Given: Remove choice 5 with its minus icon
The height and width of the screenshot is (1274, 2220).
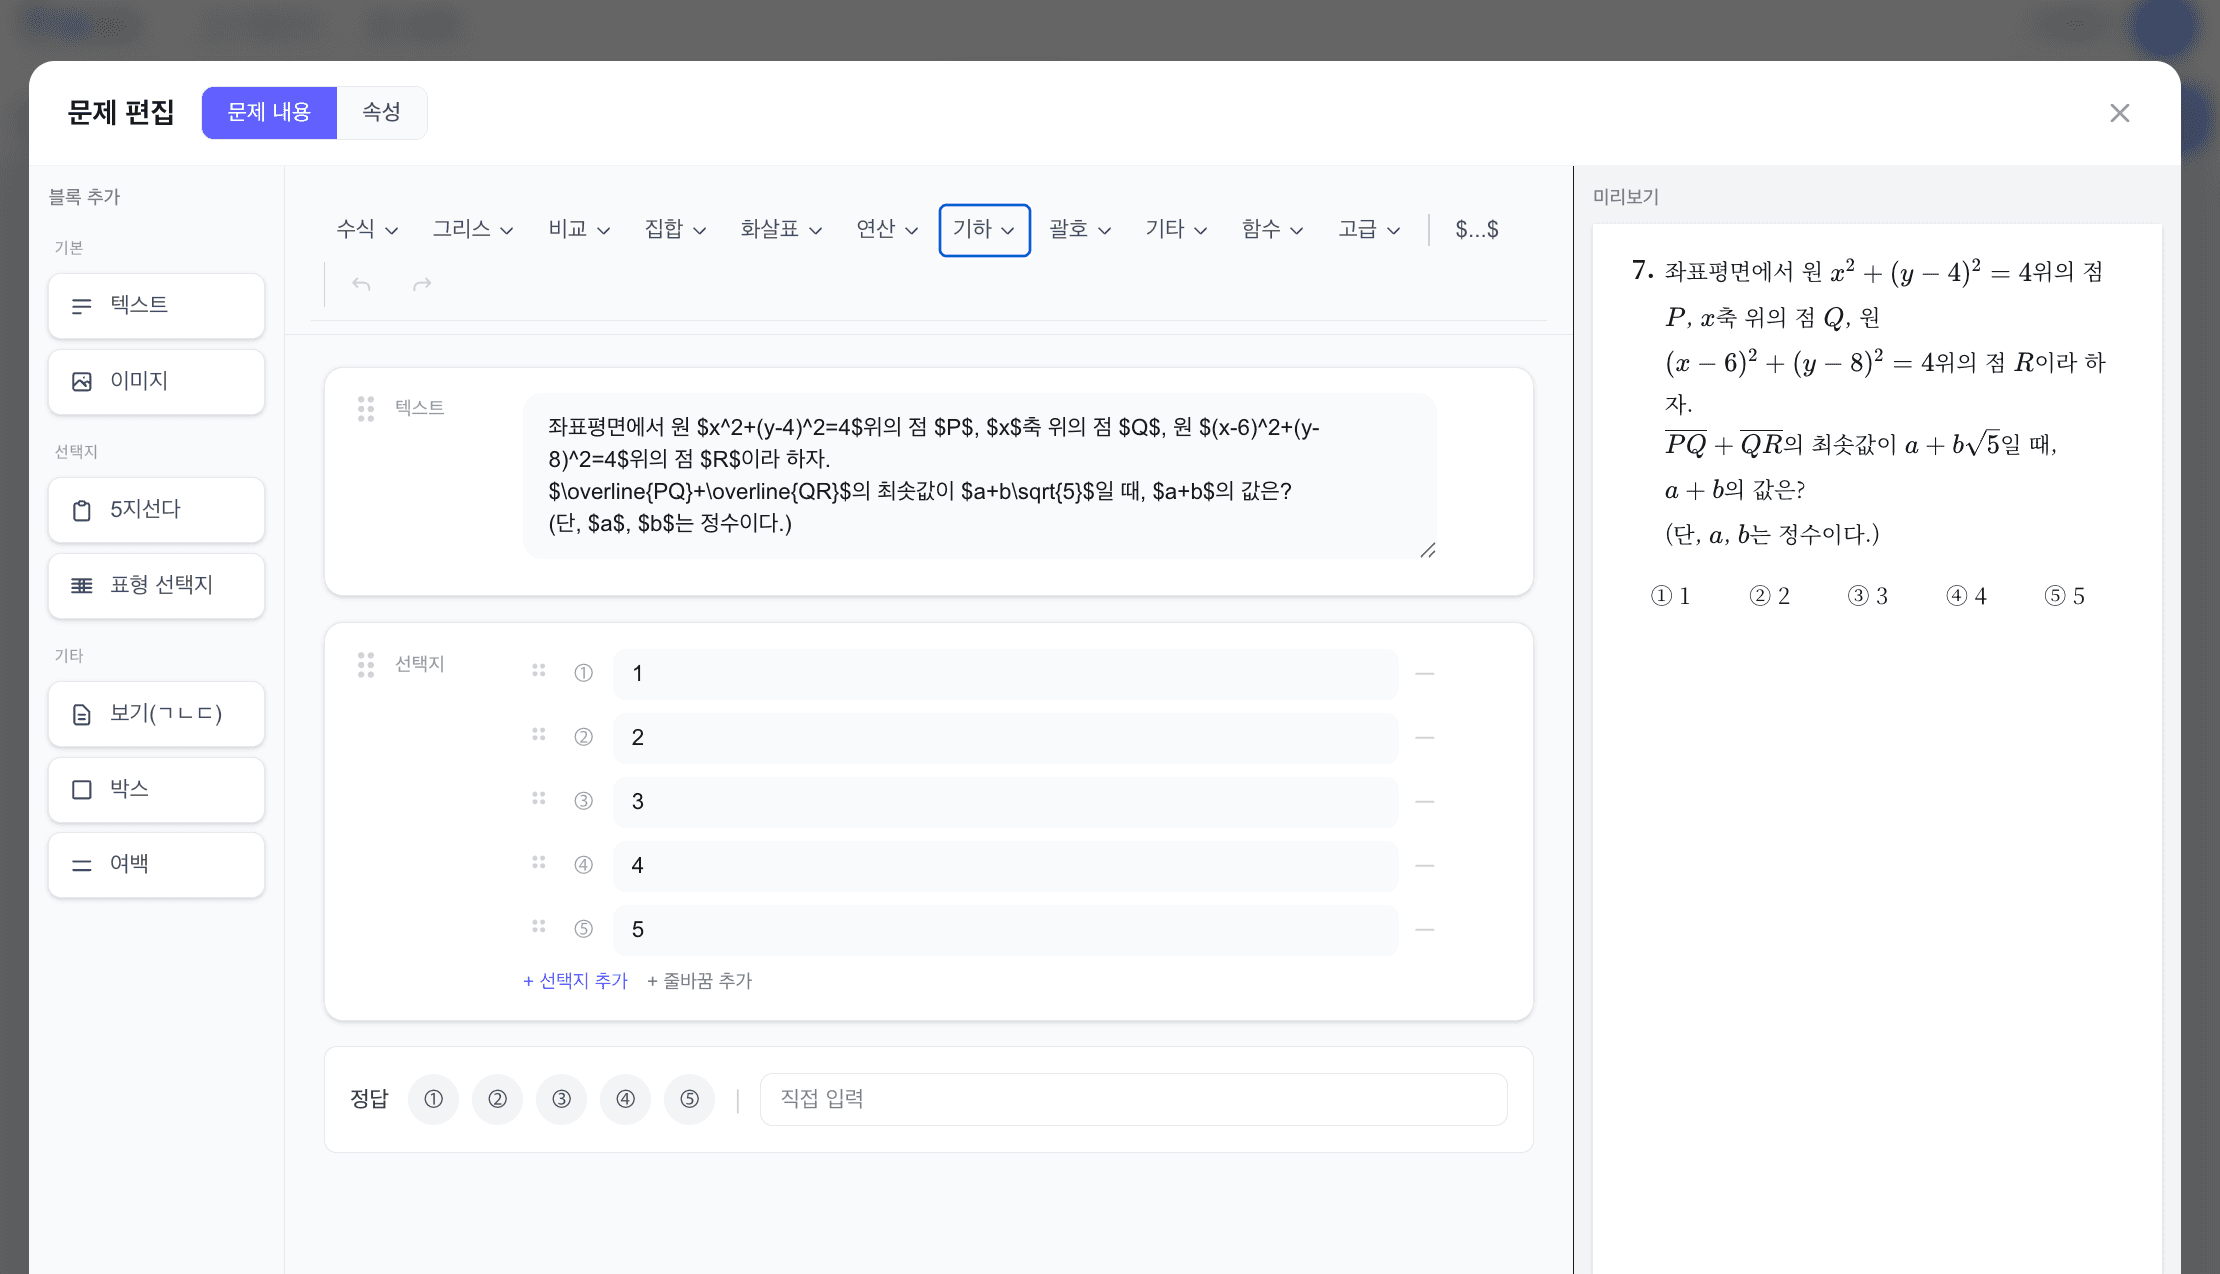Looking at the screenshot, I should click(1425, 930).
